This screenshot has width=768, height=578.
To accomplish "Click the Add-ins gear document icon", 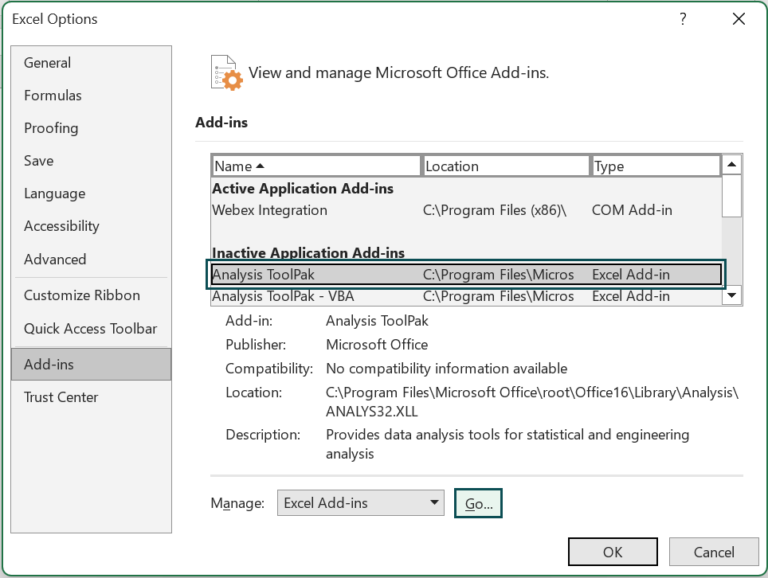I will pos(226,73).
